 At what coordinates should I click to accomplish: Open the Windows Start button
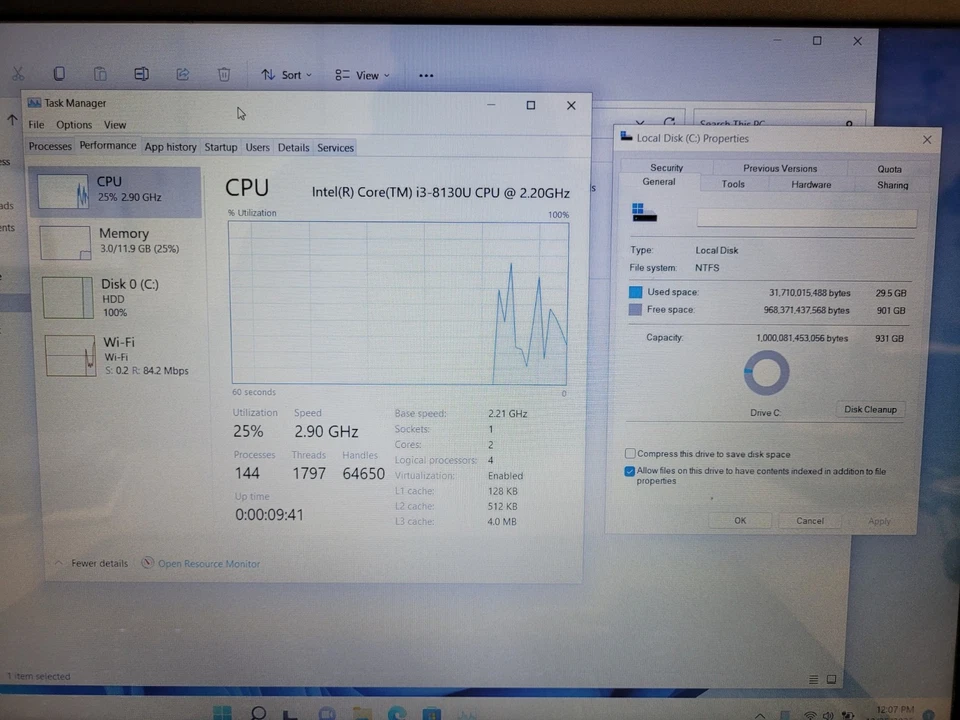tap(223, 713)
